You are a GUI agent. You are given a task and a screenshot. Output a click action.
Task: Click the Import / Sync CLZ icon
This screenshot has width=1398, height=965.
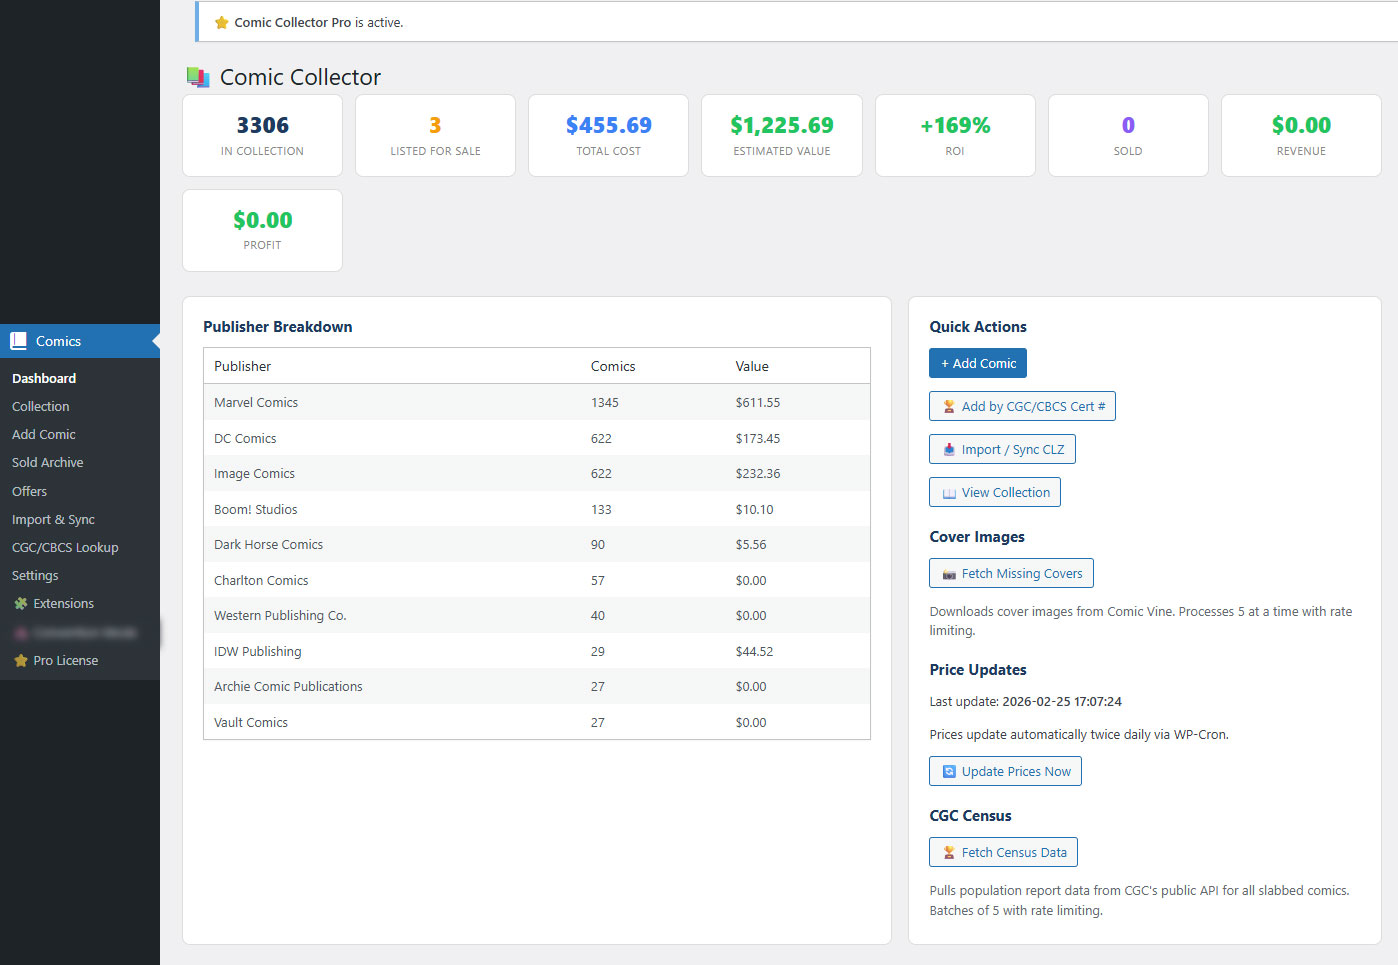pos(949,450)
